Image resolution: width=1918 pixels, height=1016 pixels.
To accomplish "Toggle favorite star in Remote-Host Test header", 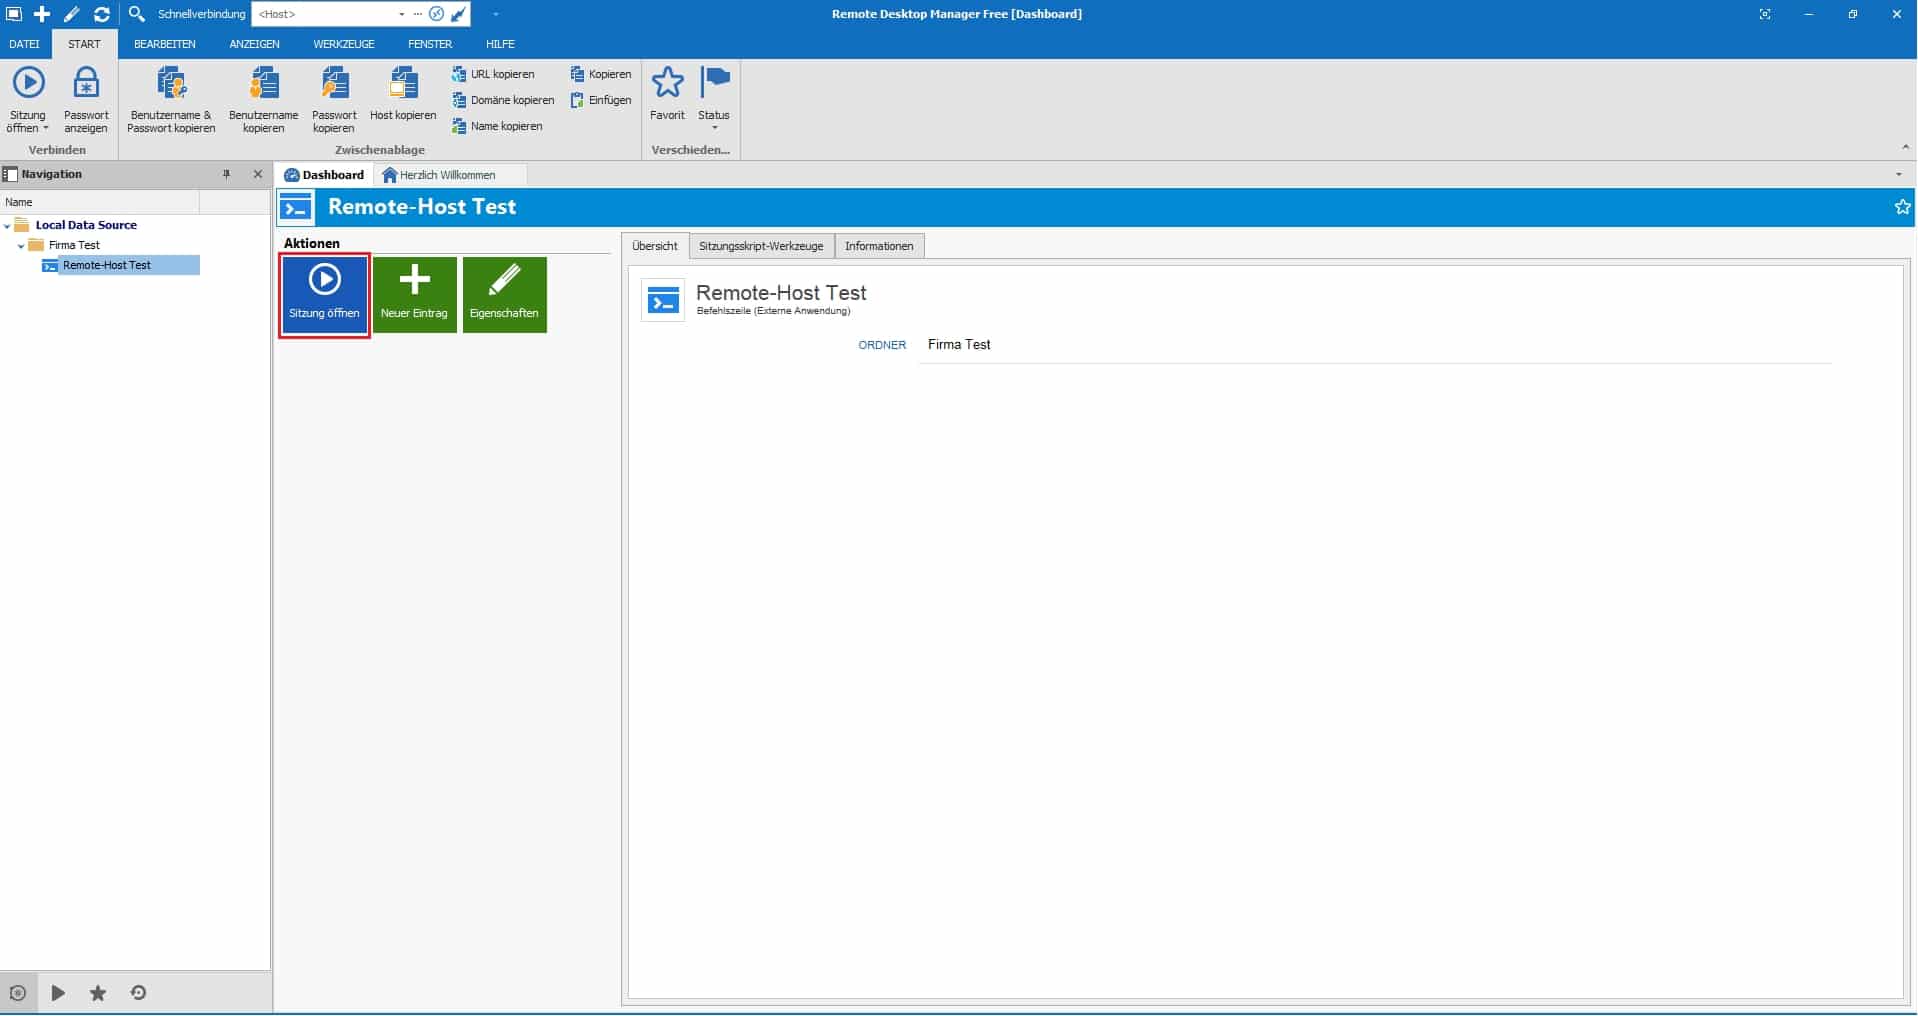I will (1902, 207).
